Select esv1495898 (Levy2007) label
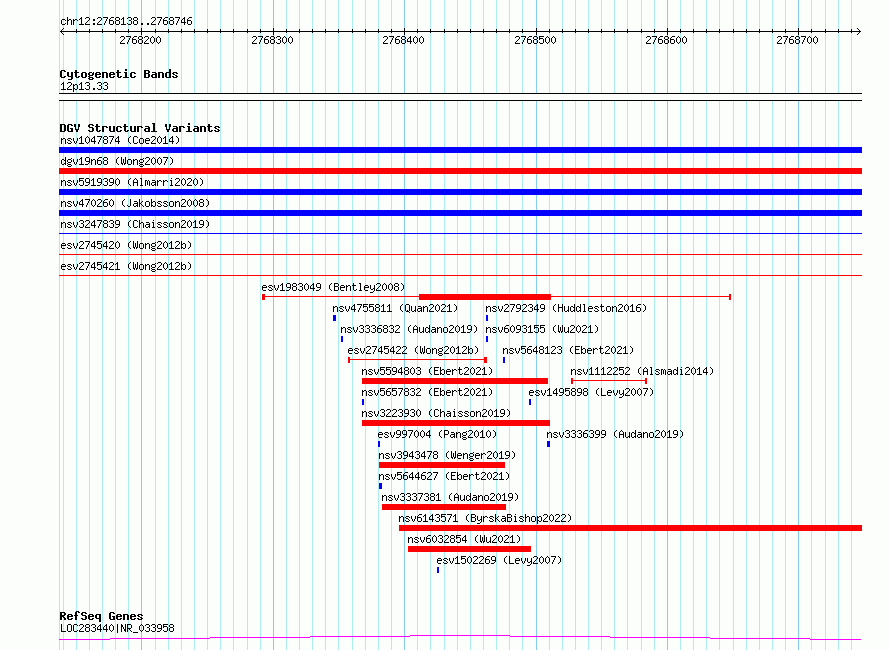The width and height of the screenshot is (890, 650). (591, 392)
